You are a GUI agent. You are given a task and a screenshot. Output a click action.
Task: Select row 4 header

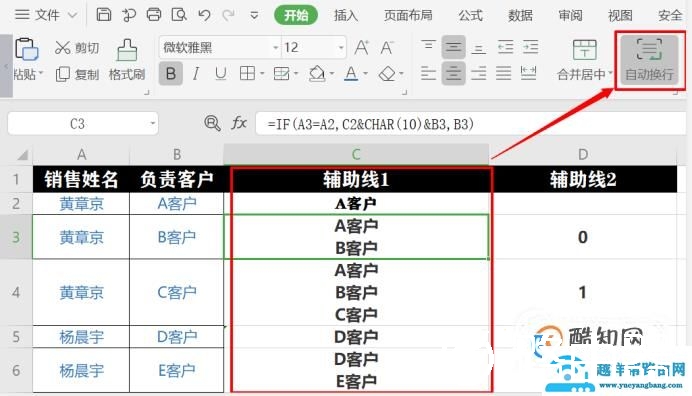pos(16,292)
